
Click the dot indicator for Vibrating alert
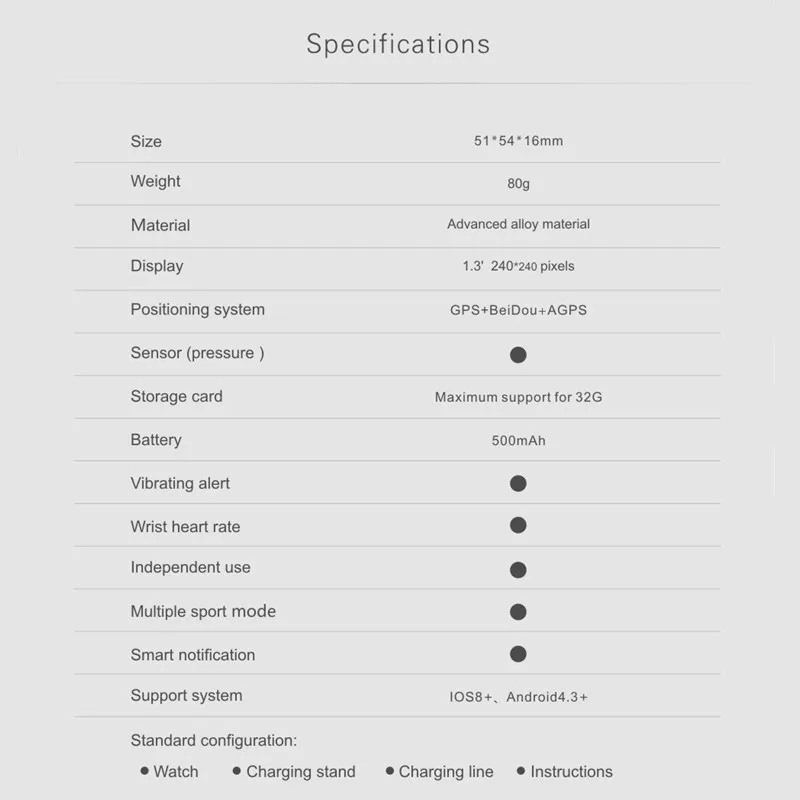point(518,483)
